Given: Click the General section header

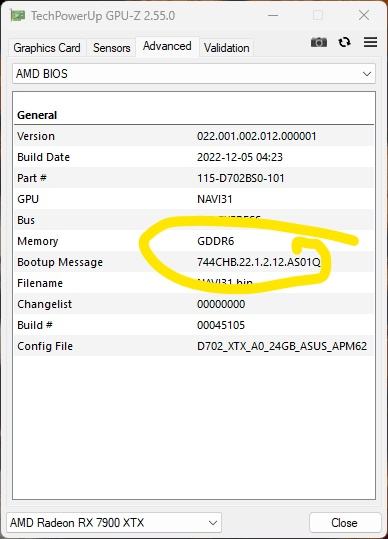Looking at the screenshot, I should click(x=37, y=115).
